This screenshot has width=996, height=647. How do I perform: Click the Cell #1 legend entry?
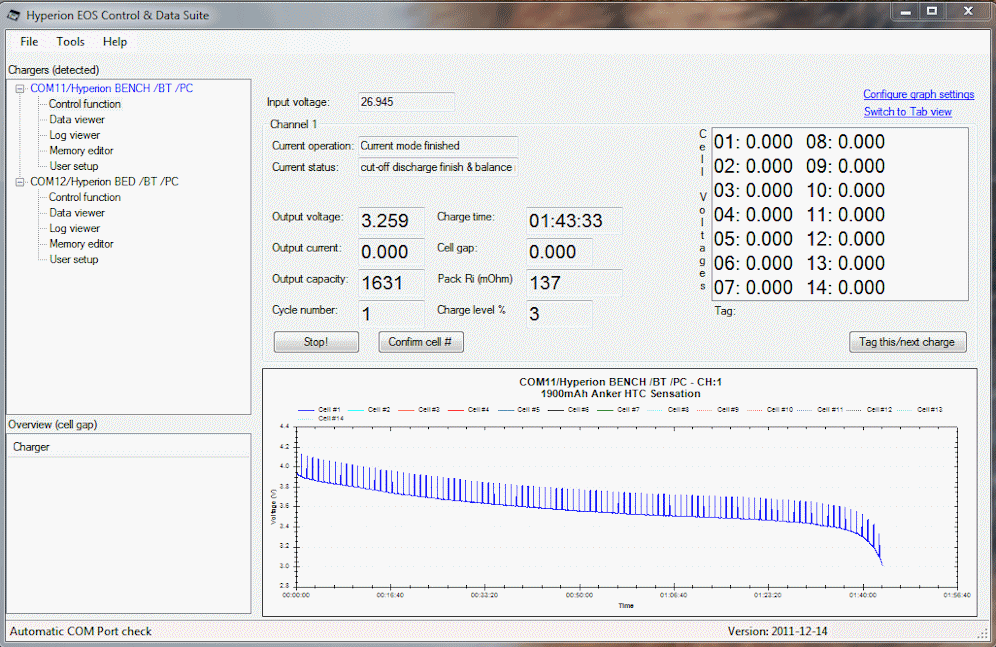(329, 409)
